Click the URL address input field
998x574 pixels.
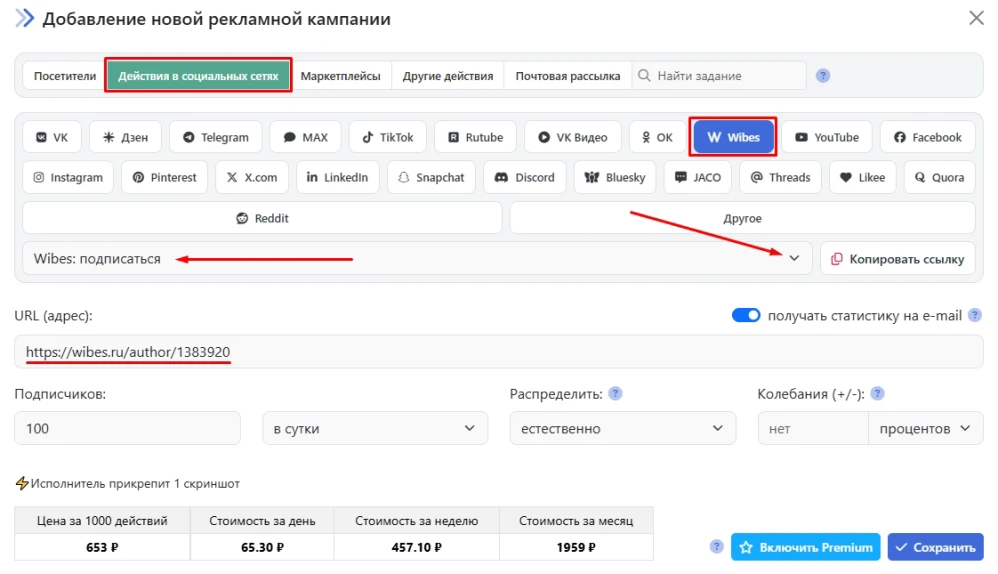499,351
